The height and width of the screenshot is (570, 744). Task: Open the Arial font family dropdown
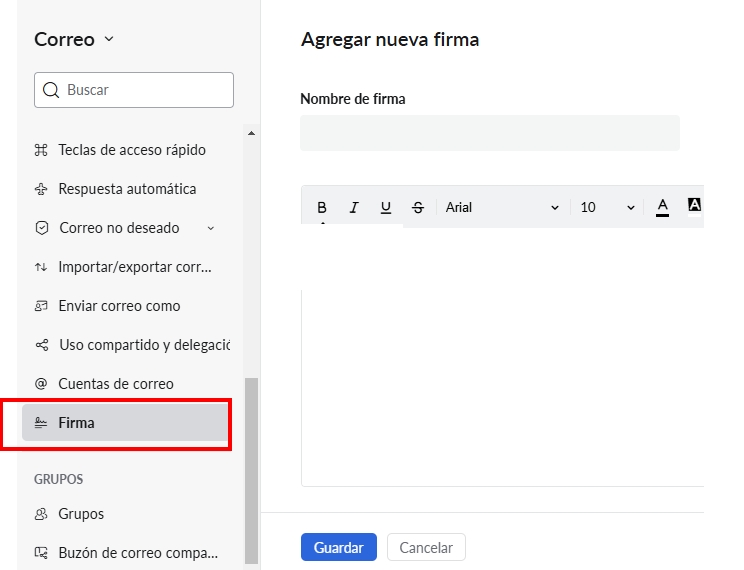[x=502, y=207]
